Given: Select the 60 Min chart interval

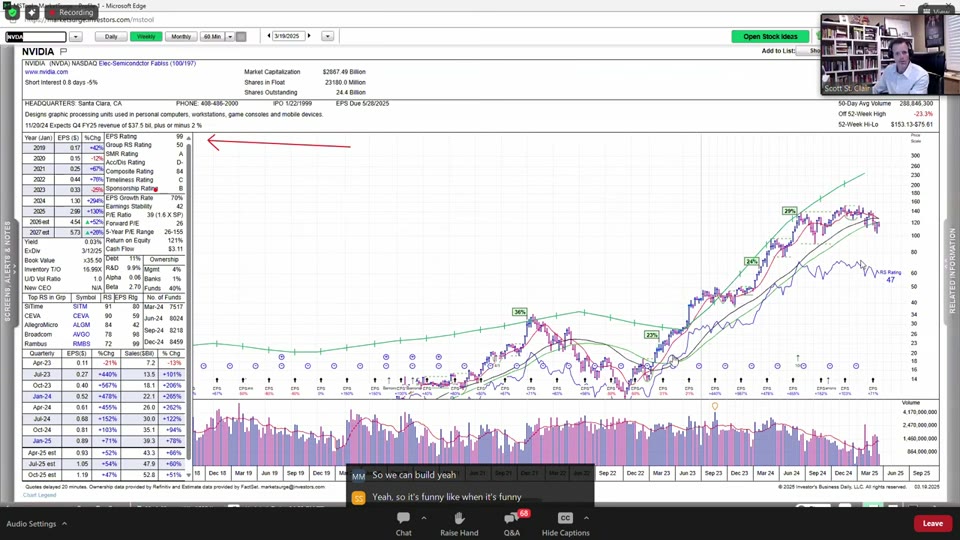Looking at the screenshot, I should [212, 37].
